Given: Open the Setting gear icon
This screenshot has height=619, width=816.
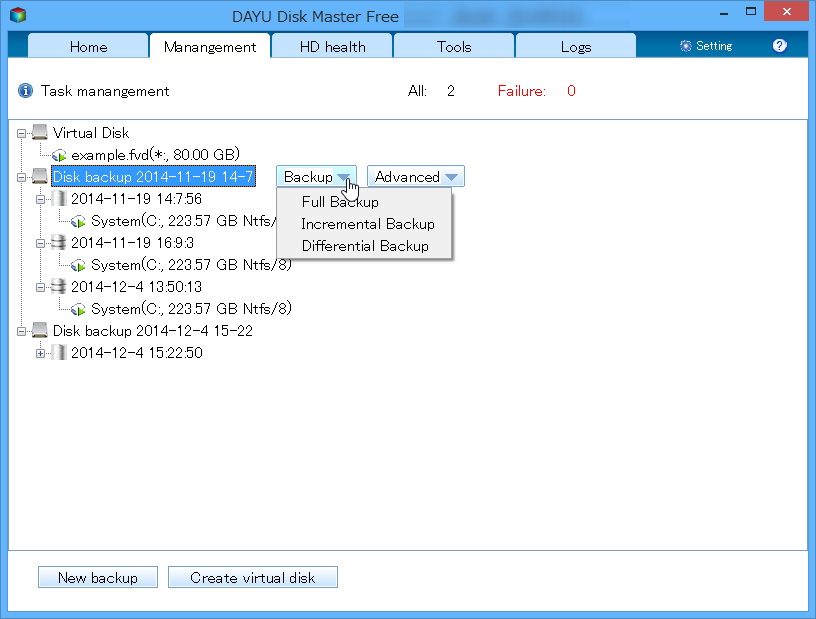Looking at the screenshot, I should [x=685, y=46].
